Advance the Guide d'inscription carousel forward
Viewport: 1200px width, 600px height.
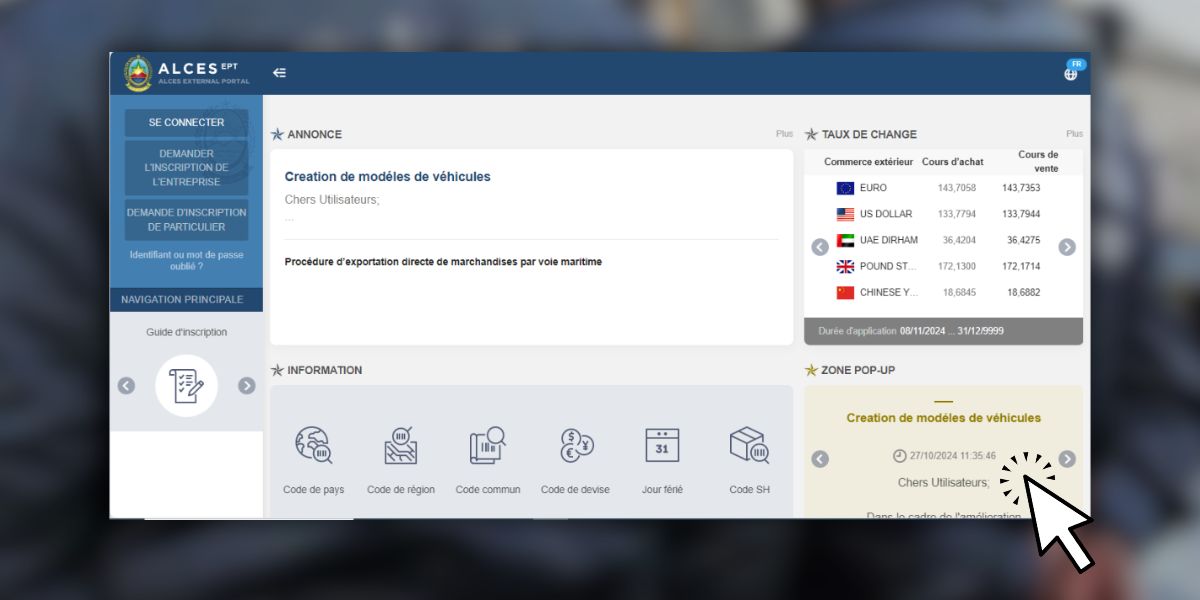tap(247, 385)
